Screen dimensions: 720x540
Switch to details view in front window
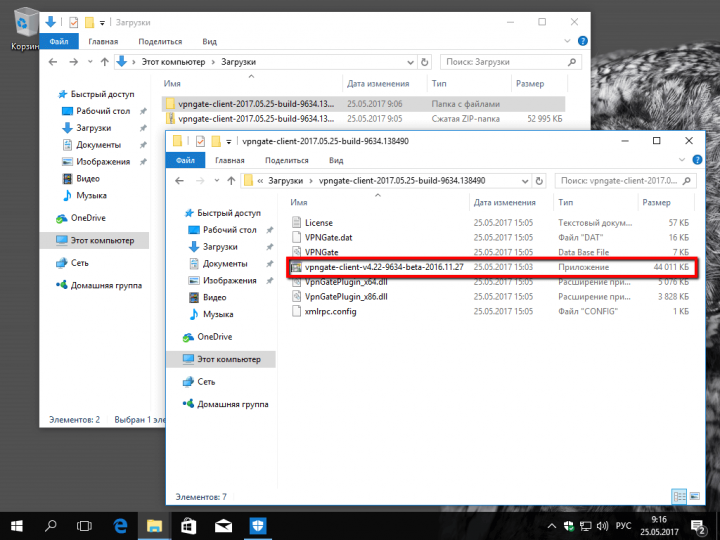click(679, 496)
